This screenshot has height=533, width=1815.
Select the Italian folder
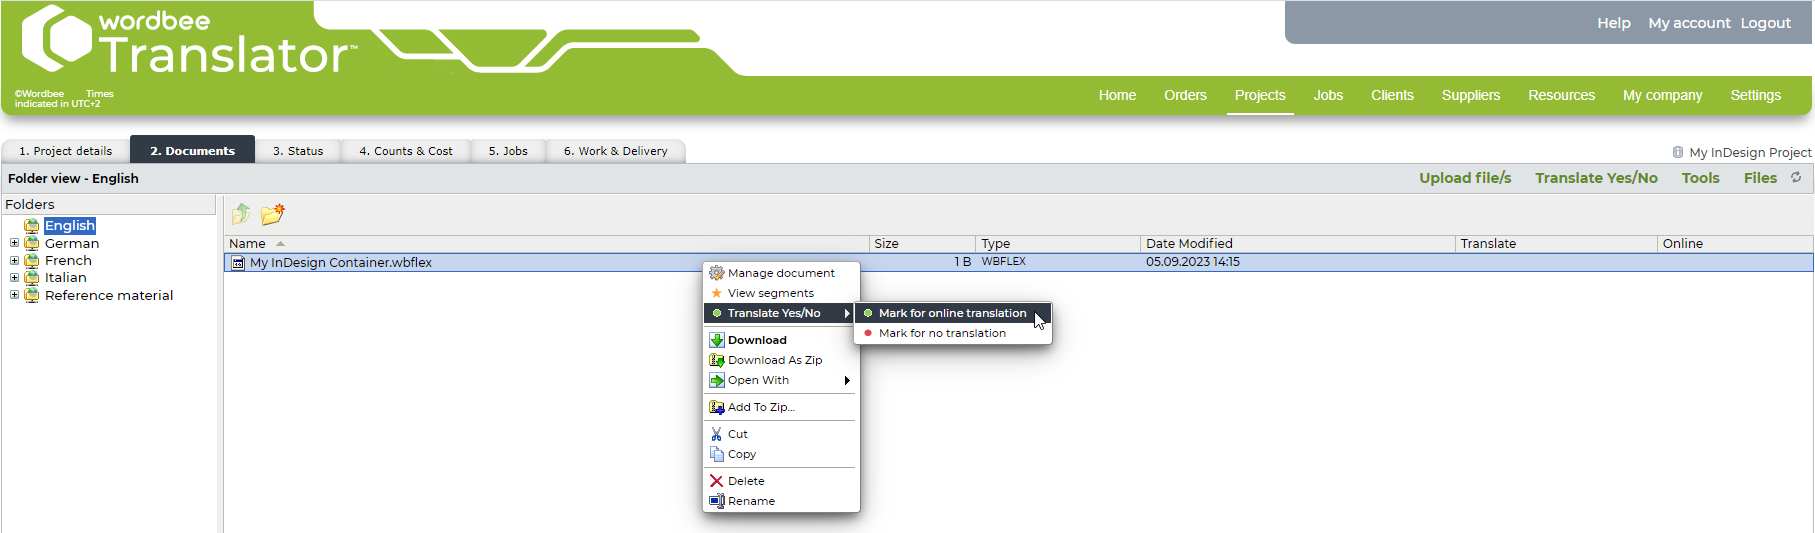coord(65,278)
